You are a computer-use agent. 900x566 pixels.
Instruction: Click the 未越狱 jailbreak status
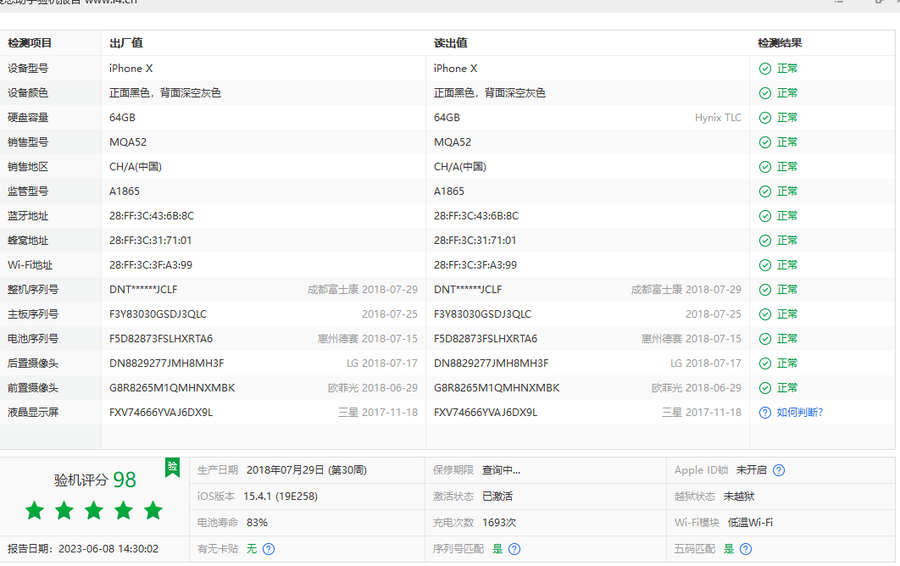tap(739, 497)
